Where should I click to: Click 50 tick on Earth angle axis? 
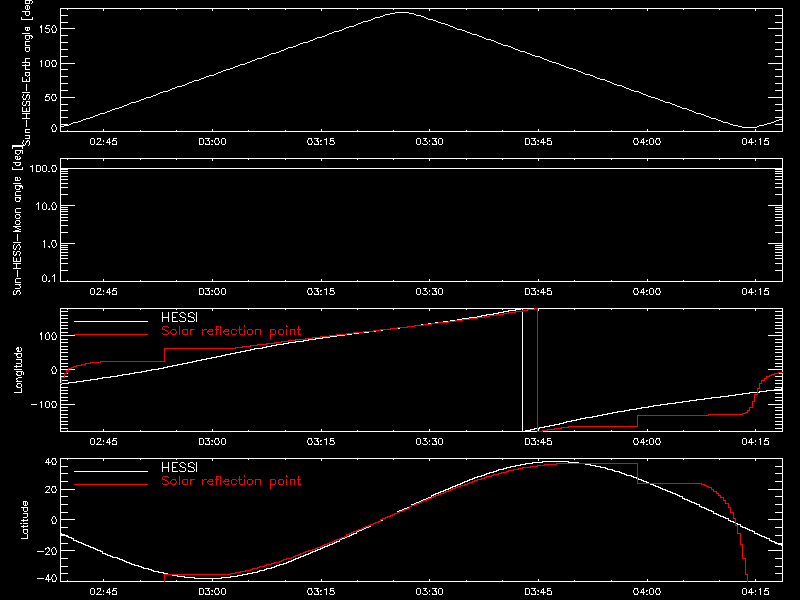pyautogui.click(x=51, y=97)
